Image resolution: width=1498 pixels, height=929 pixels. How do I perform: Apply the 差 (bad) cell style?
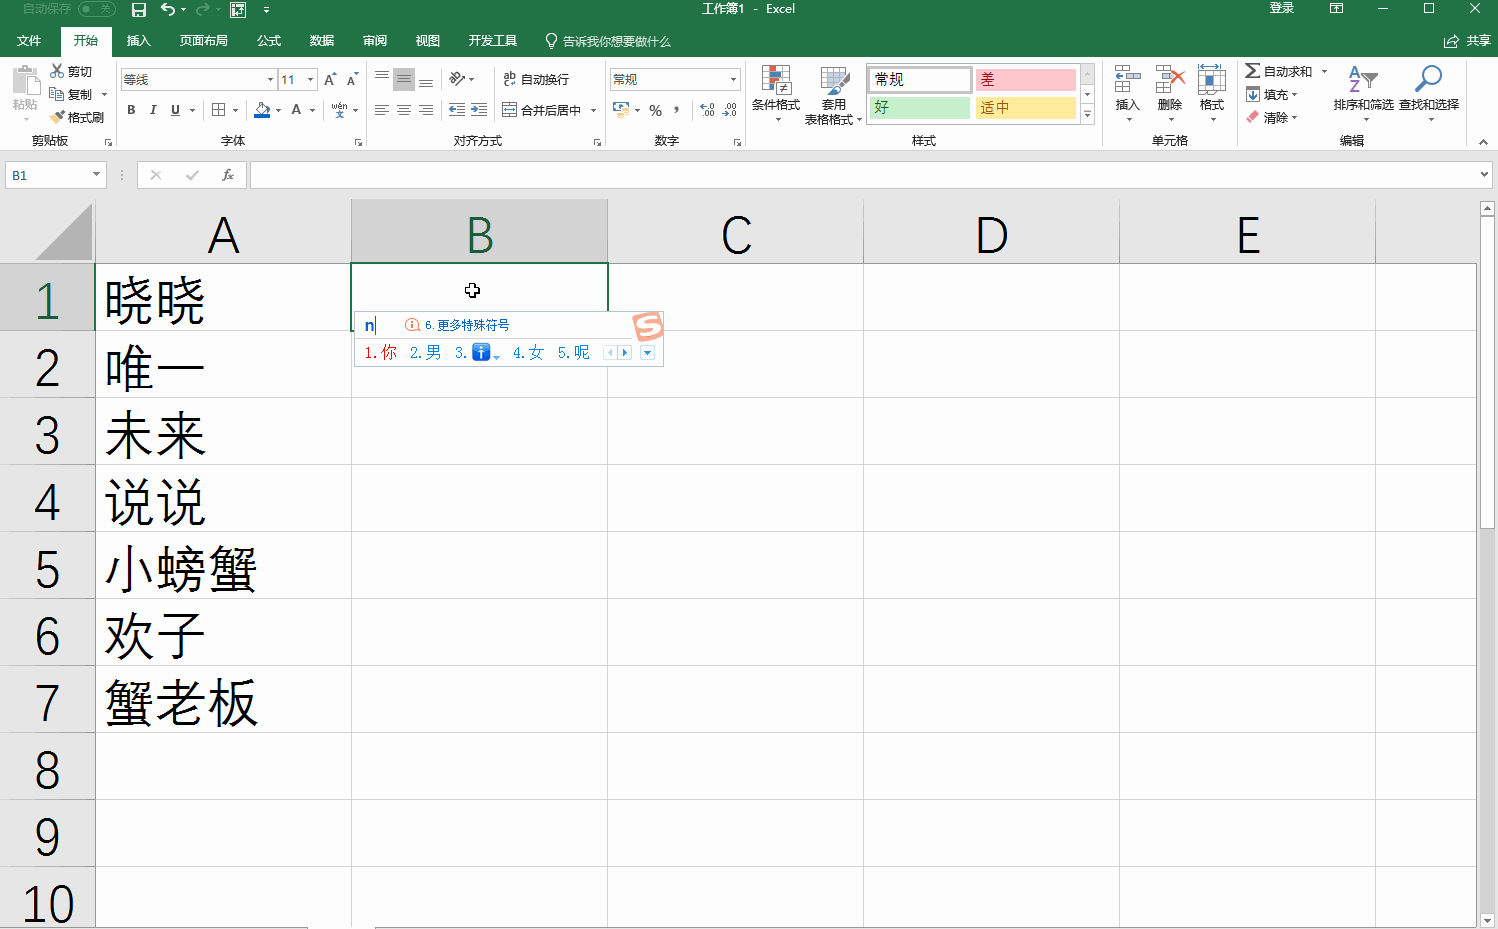[1025, 79]
